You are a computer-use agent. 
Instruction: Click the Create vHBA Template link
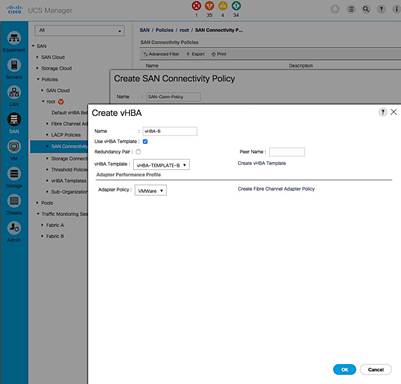(x=262, y=163)
